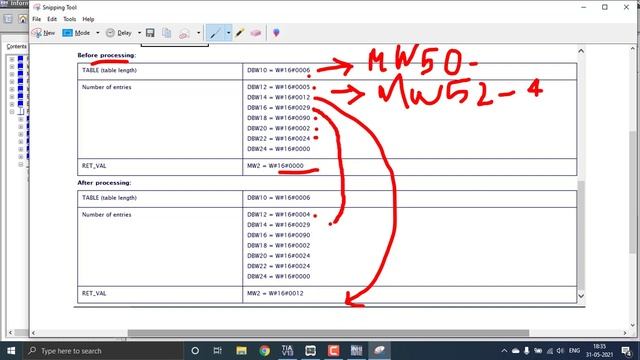This screenshot has height=360, width=640.
Task: Select cell 'DBW20 = W#16#0002'
Action: click(278, 128)
